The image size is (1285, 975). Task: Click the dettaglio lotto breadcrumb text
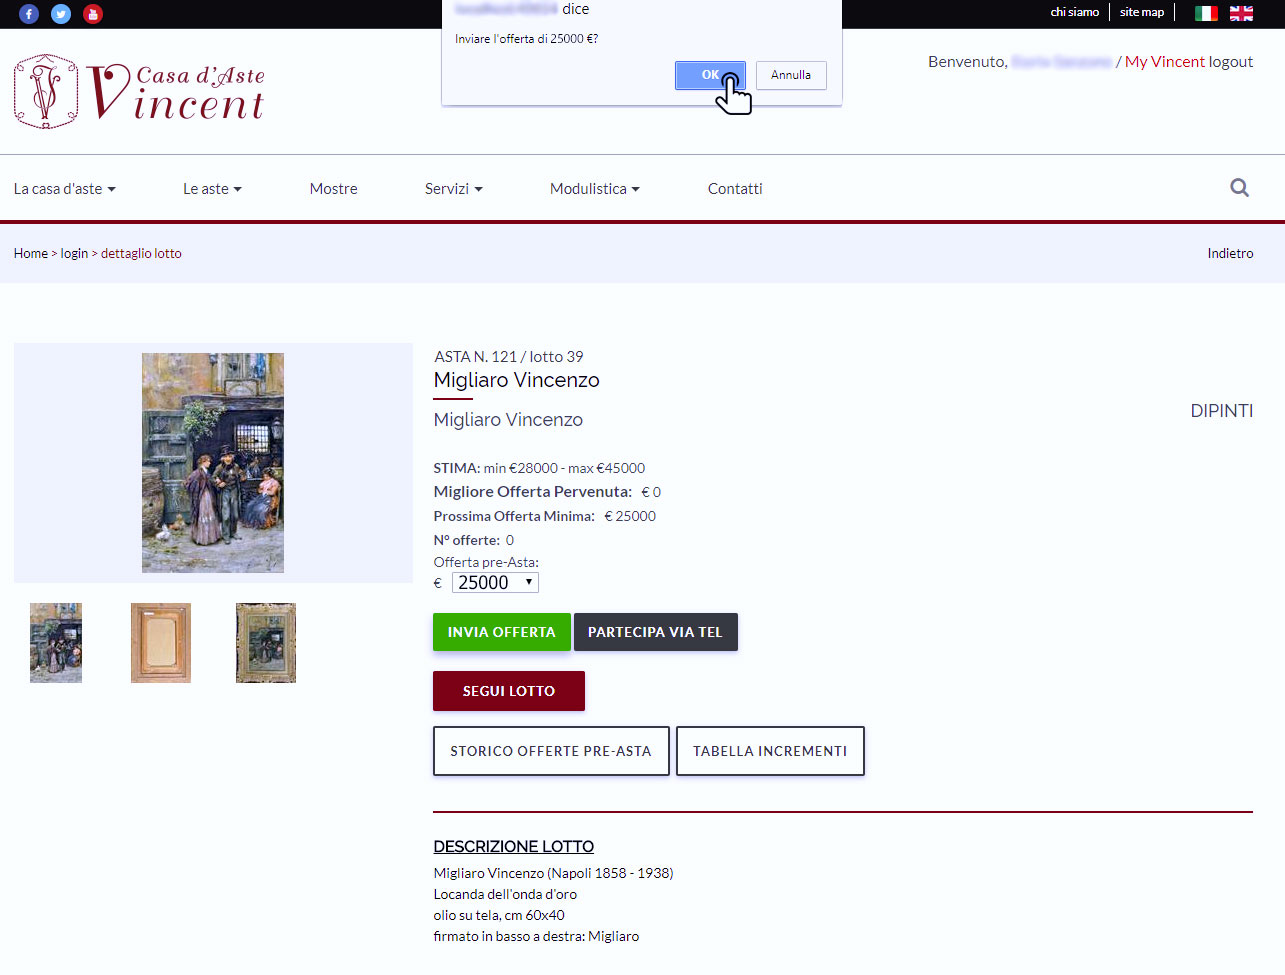click(x=141, y=254)
